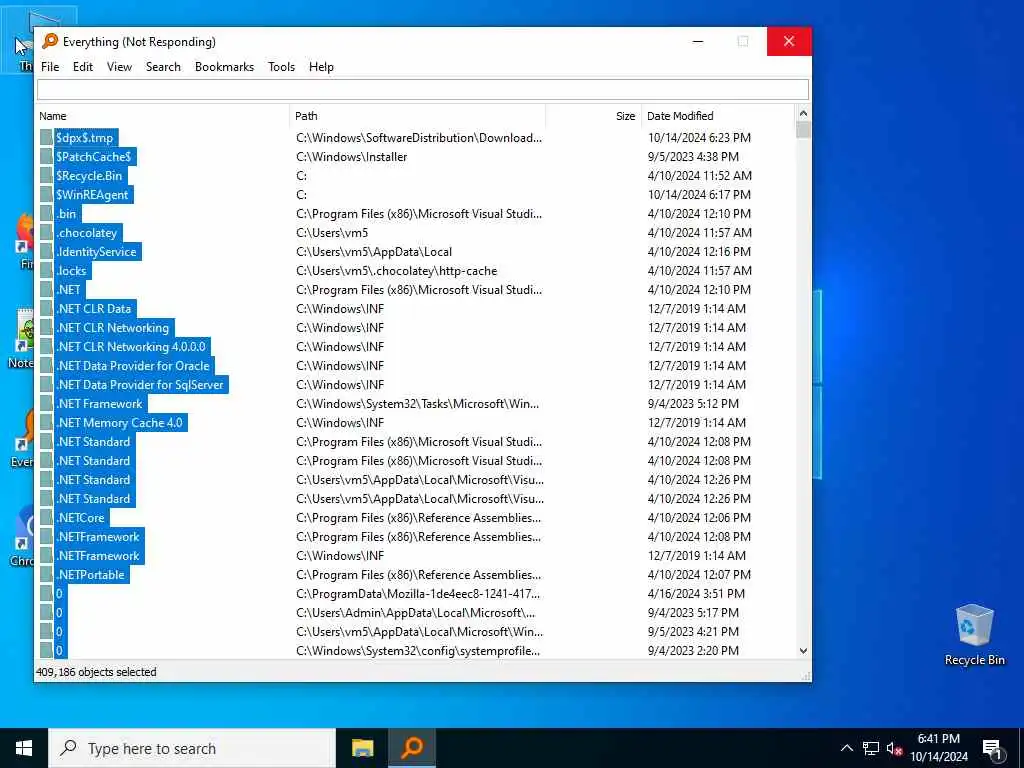Viewport: 1024px width, 768px height.
Task: Click scroll down arrow of results list
Action: click(x=803, y=650)
